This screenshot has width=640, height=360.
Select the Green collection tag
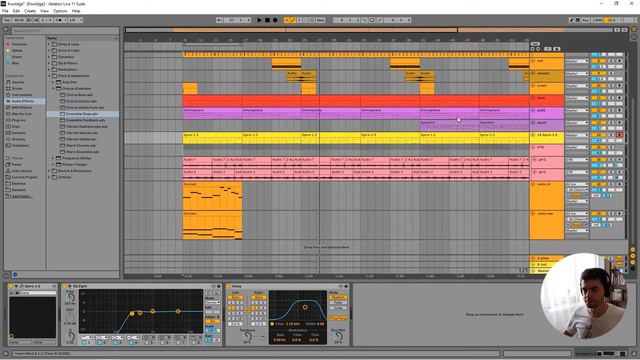coord(17,57)
